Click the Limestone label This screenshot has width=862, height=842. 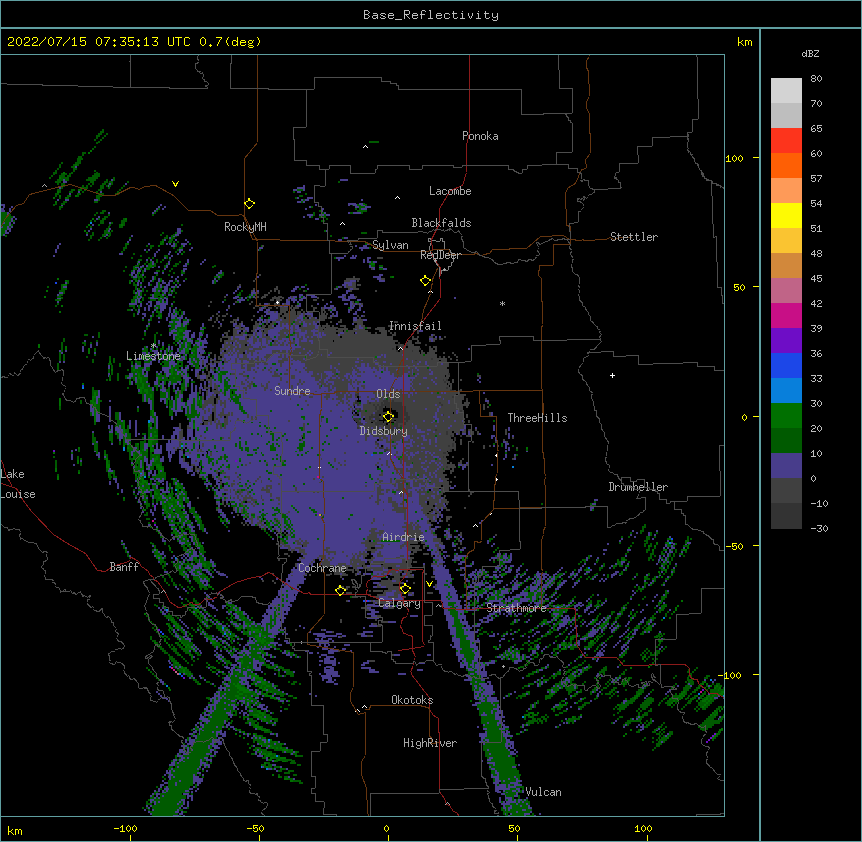(153, 356)
